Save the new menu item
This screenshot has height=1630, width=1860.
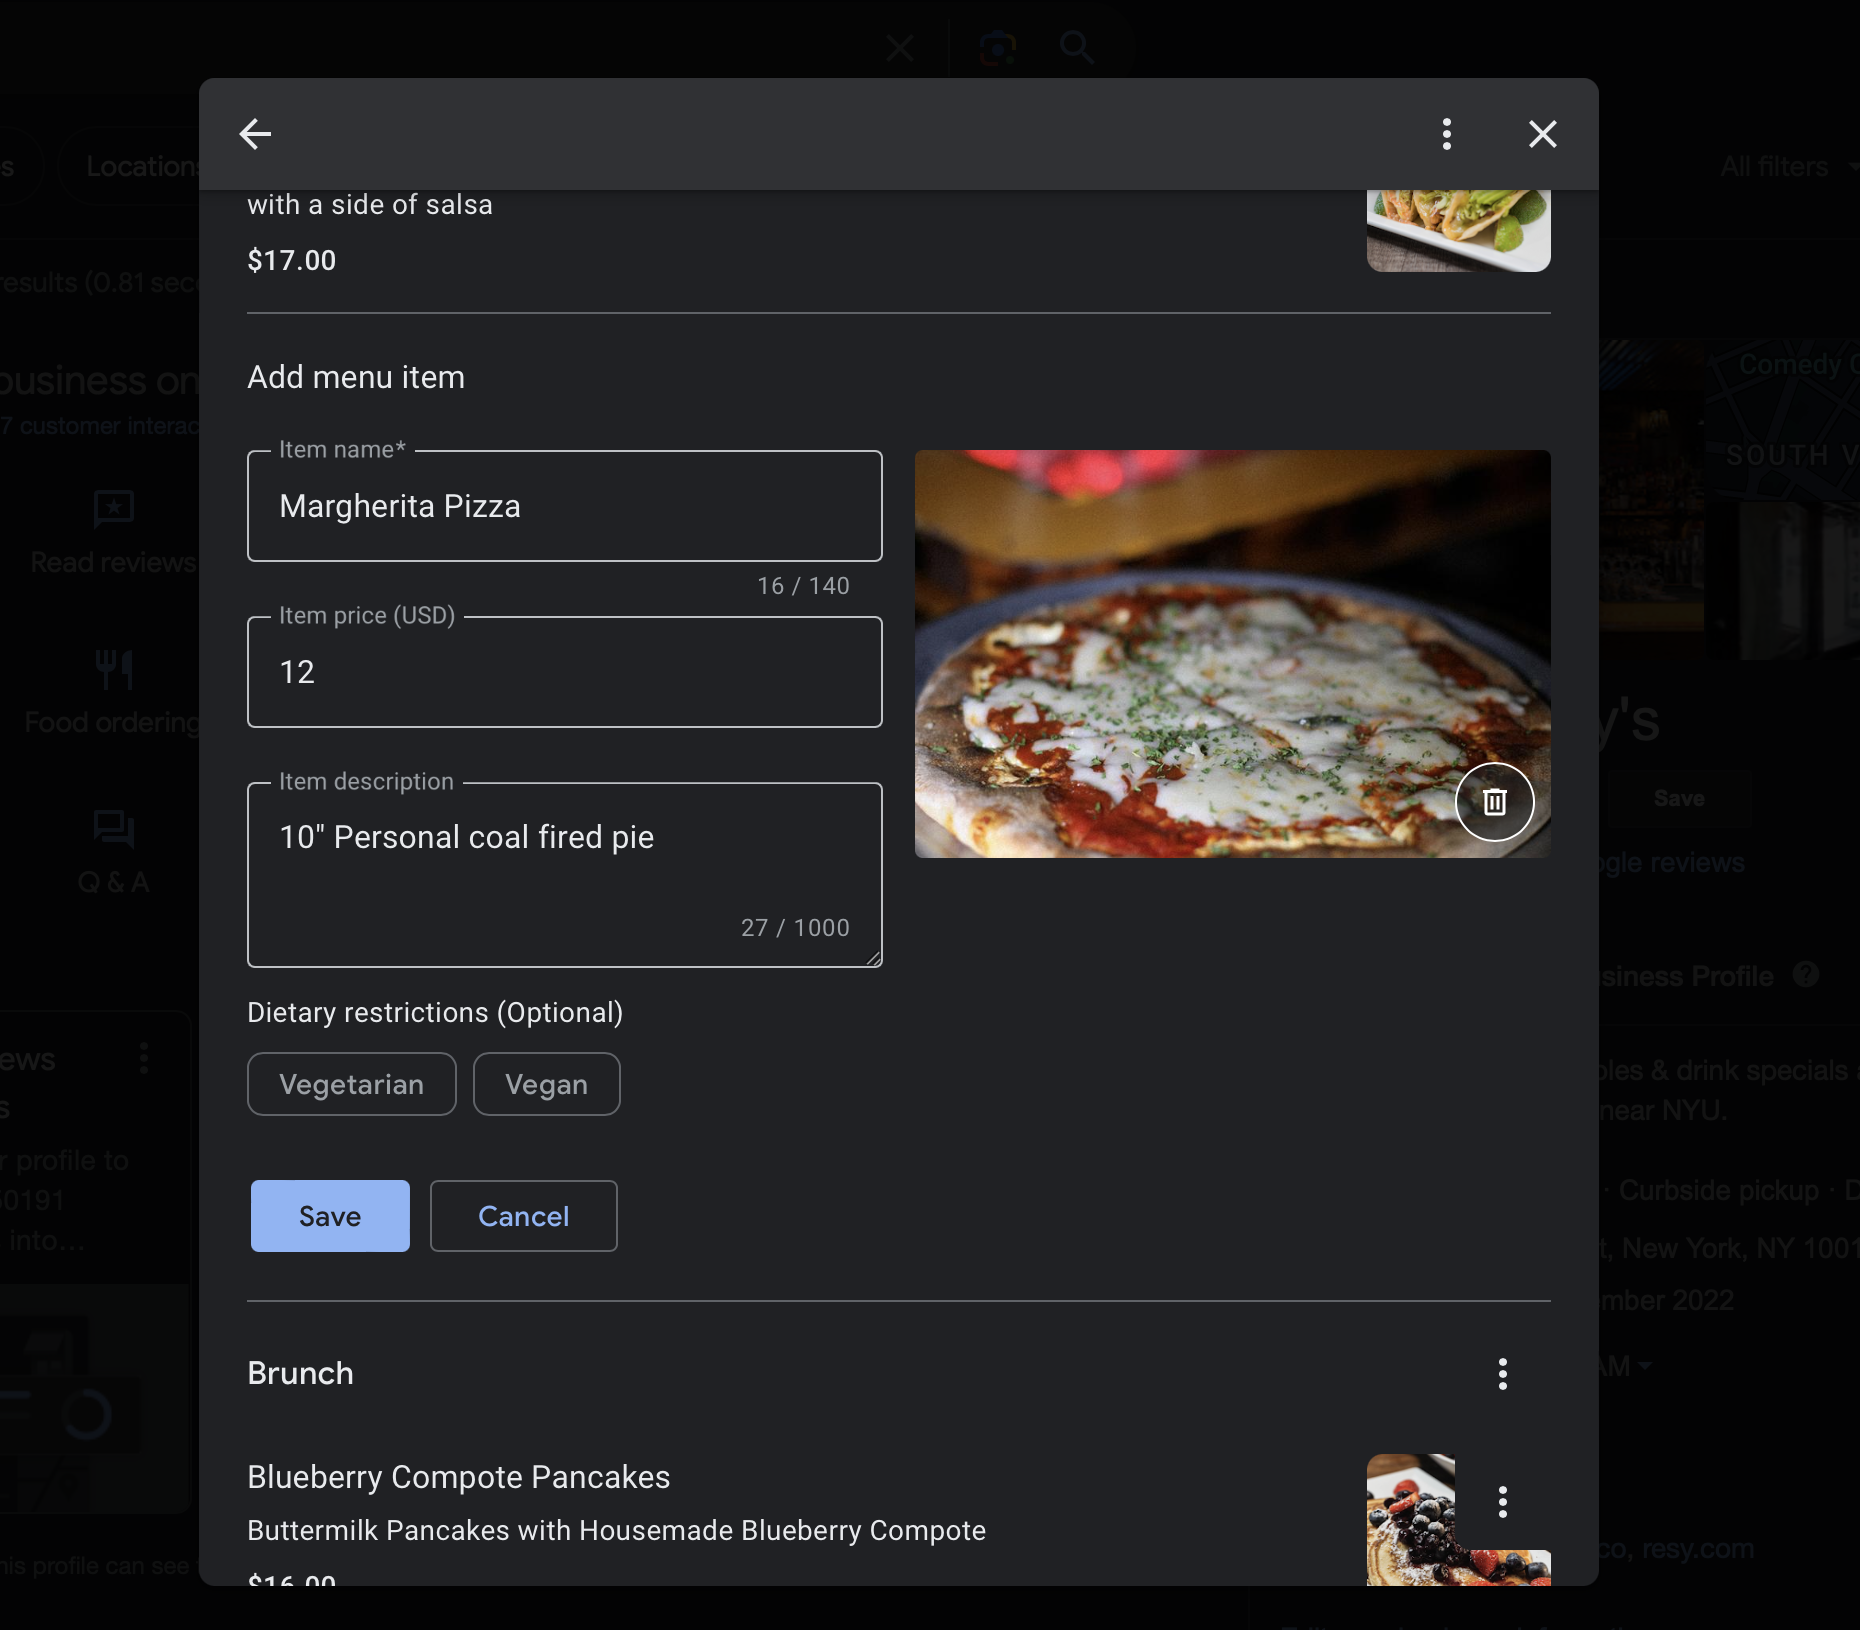(330, 1216)
